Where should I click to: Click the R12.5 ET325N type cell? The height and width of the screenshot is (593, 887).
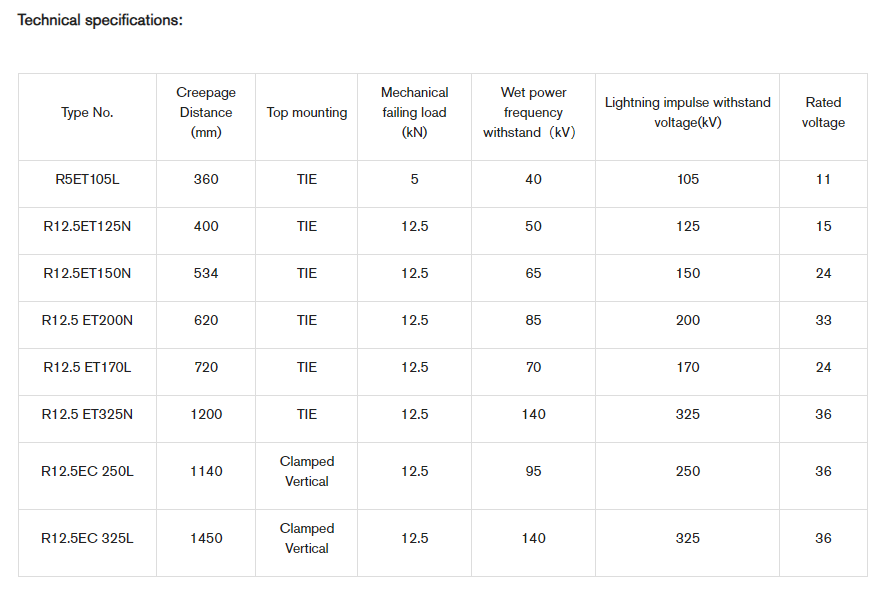pos(87,414)
